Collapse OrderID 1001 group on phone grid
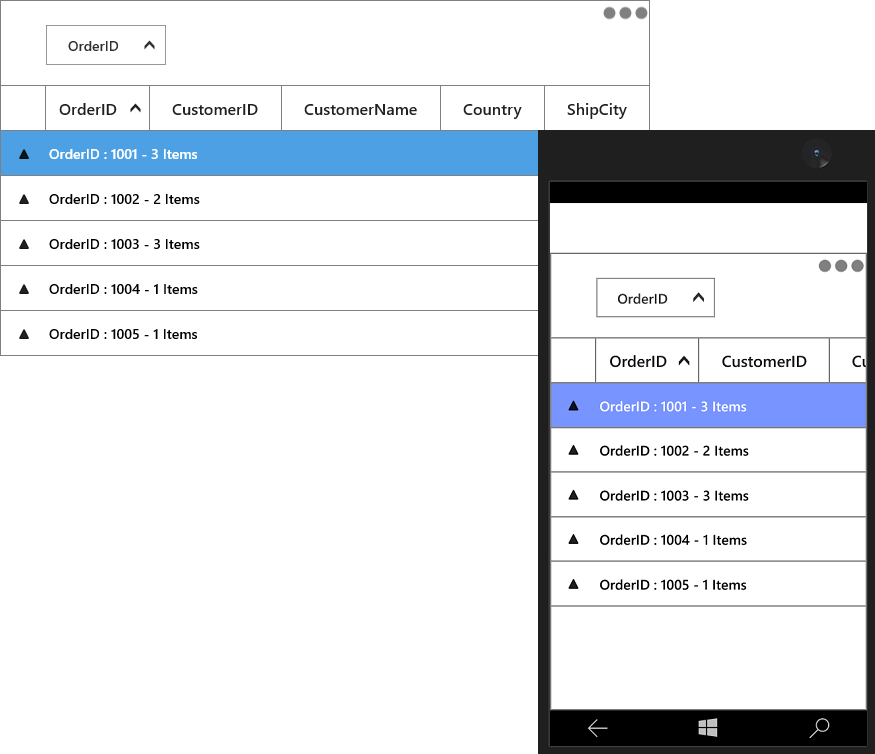 pos(573,406)
